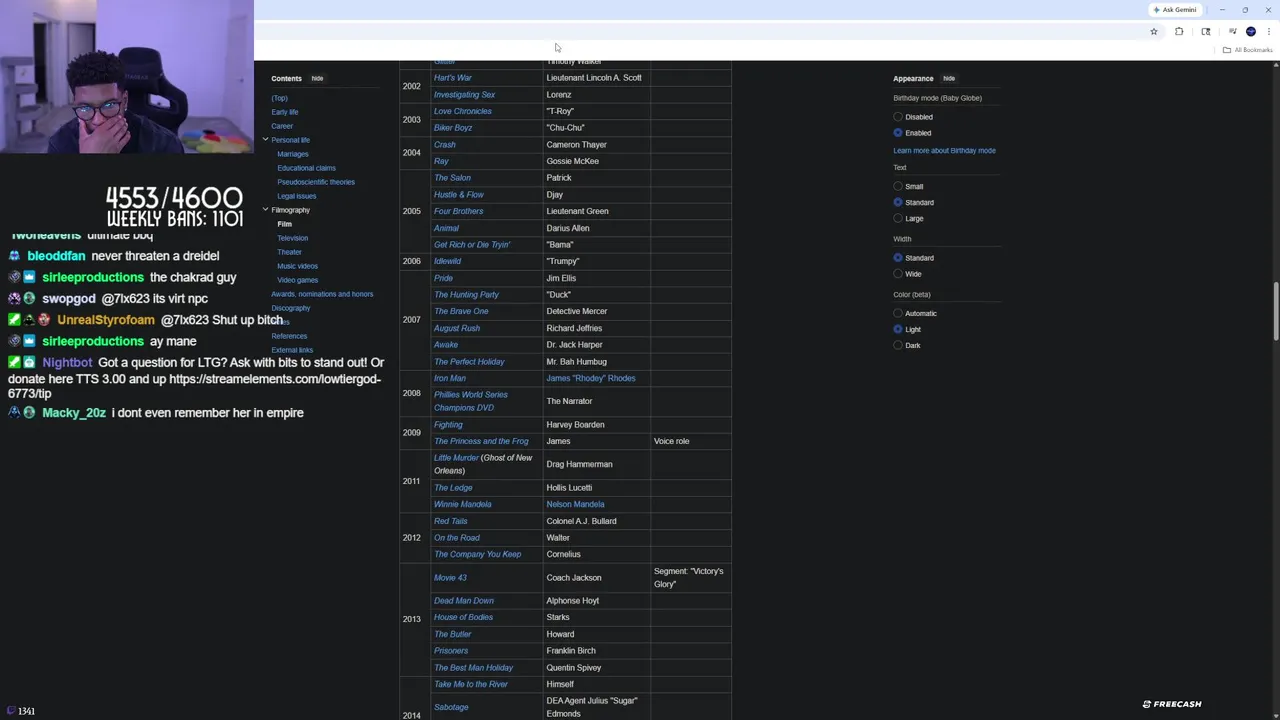Go to Career section
This screenshot has height=720, width=1280.
click(x=282, y=126)
